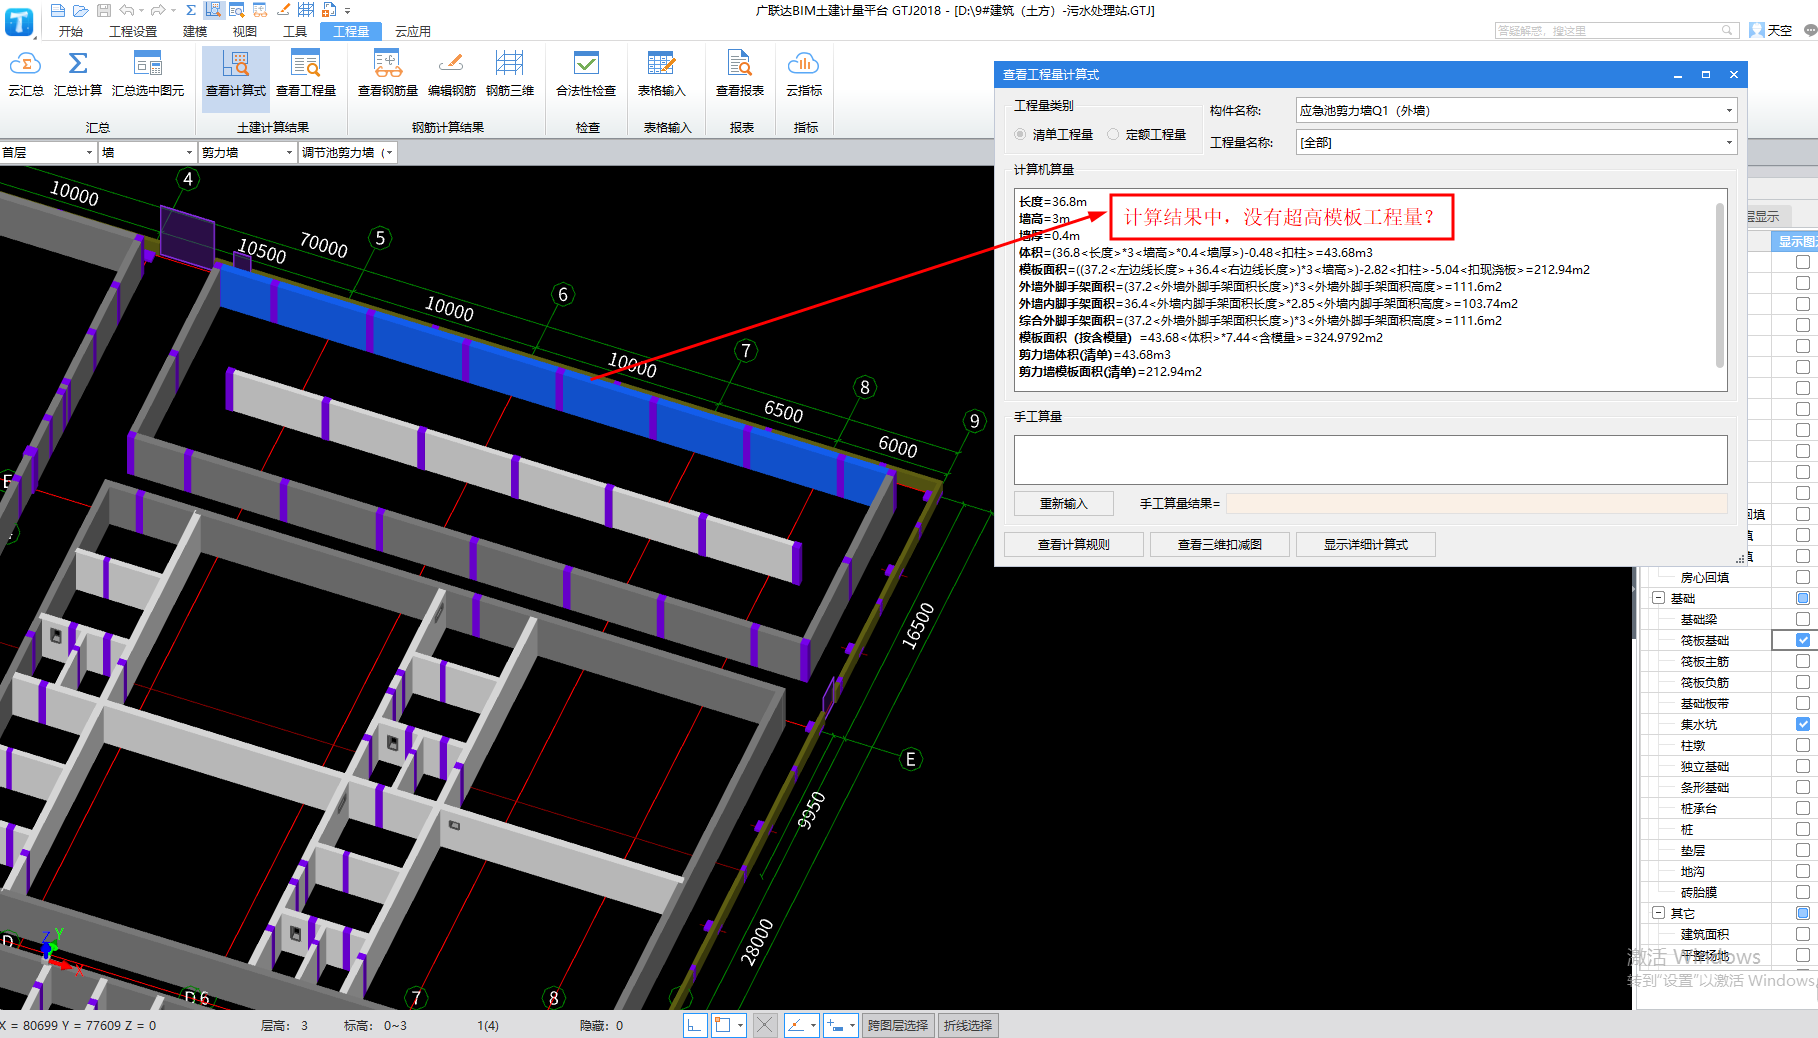
Task: Open 表格输入 table input tool
Action: pos(661,74)
